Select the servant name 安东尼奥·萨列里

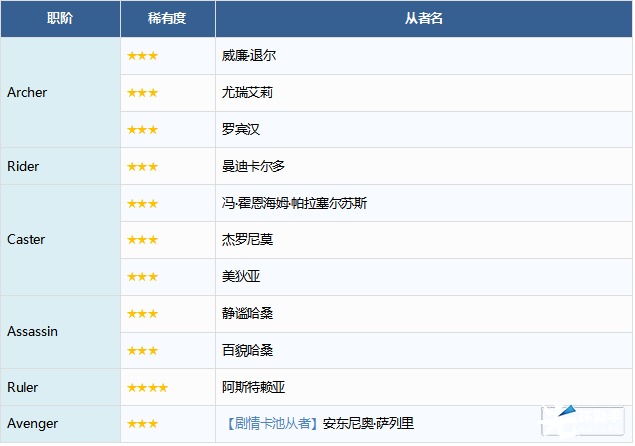coord(368,424)
